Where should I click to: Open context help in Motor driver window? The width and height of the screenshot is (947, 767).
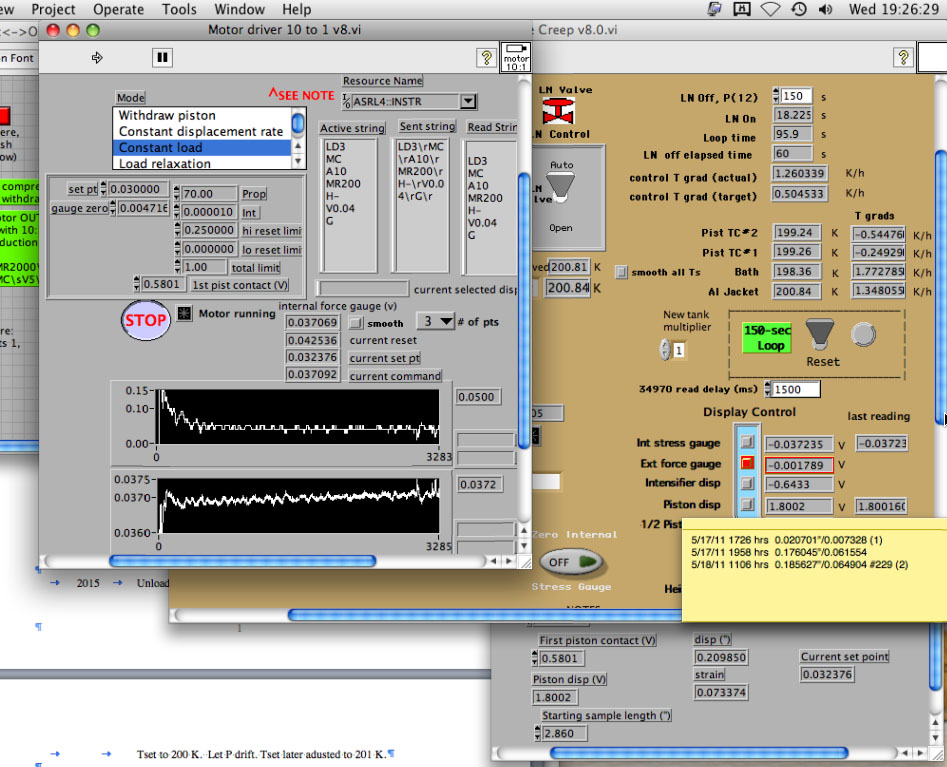(486, 58)
